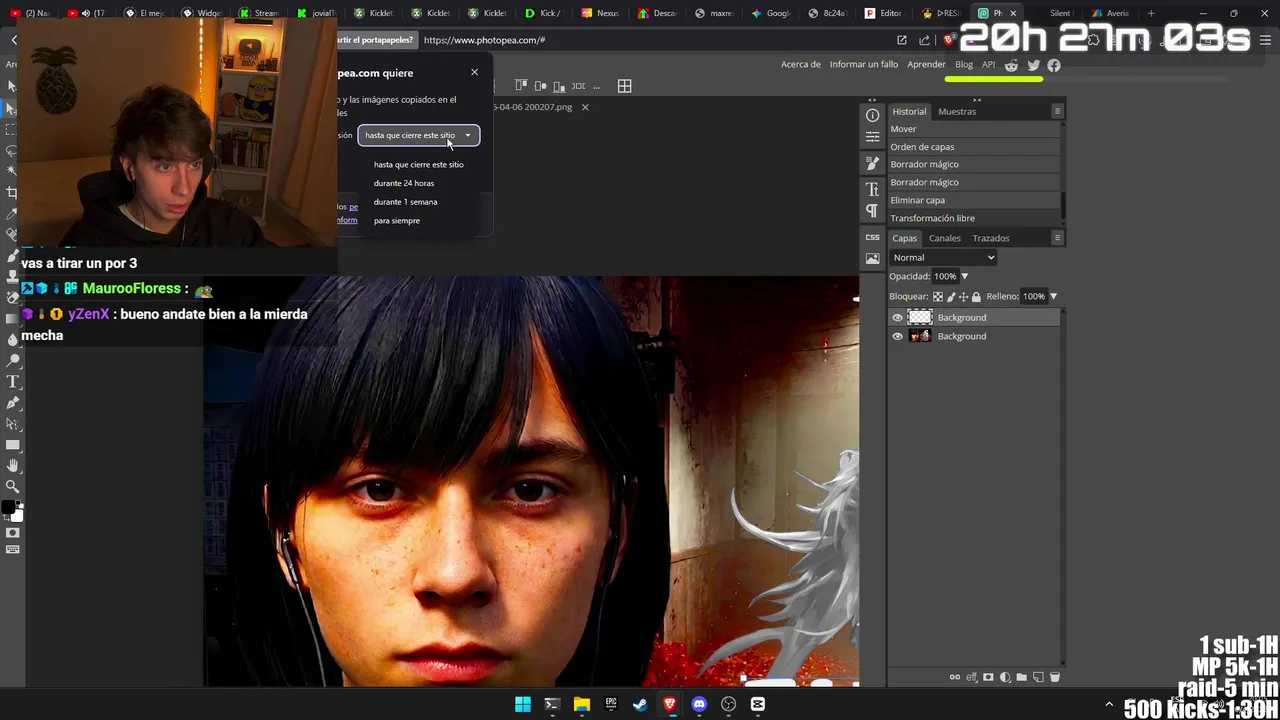The height and width of the screenshot is (720, 1280).
Task: Collapse the side icon column arrows
Action: click(x=872, y=100)
